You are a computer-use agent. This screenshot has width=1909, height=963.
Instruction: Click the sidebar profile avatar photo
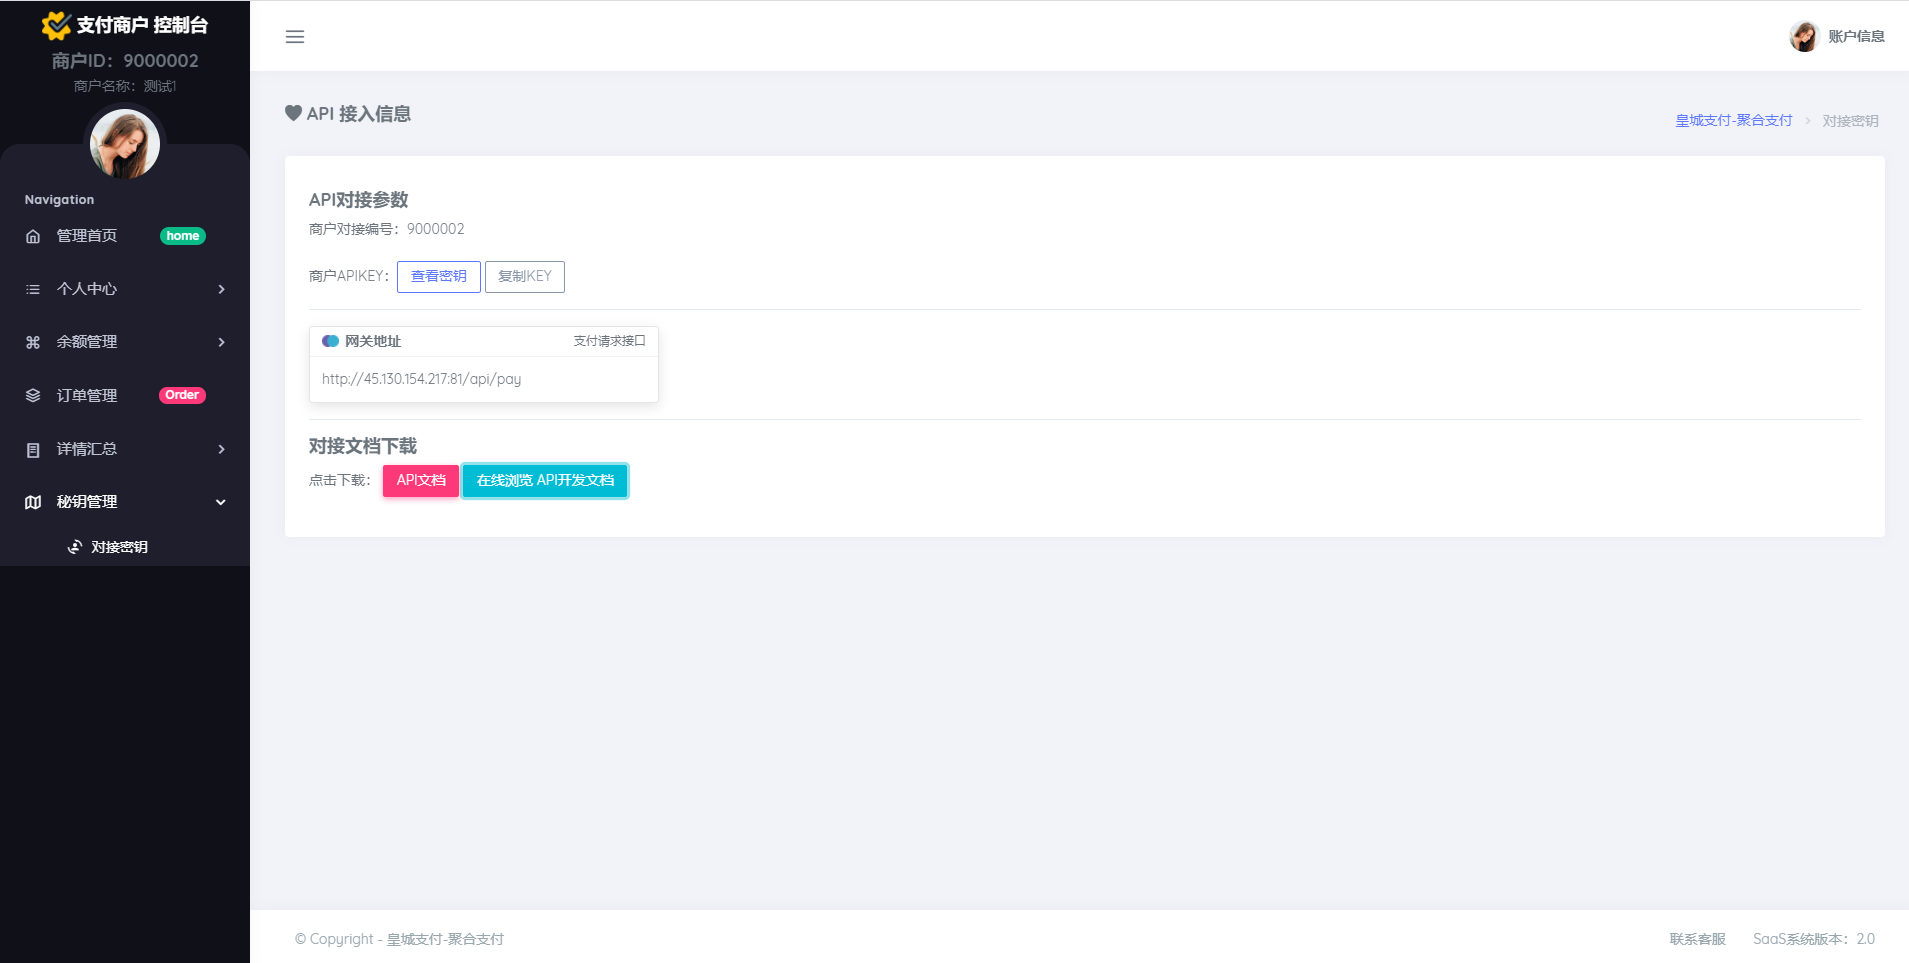[x=125, y=144]
